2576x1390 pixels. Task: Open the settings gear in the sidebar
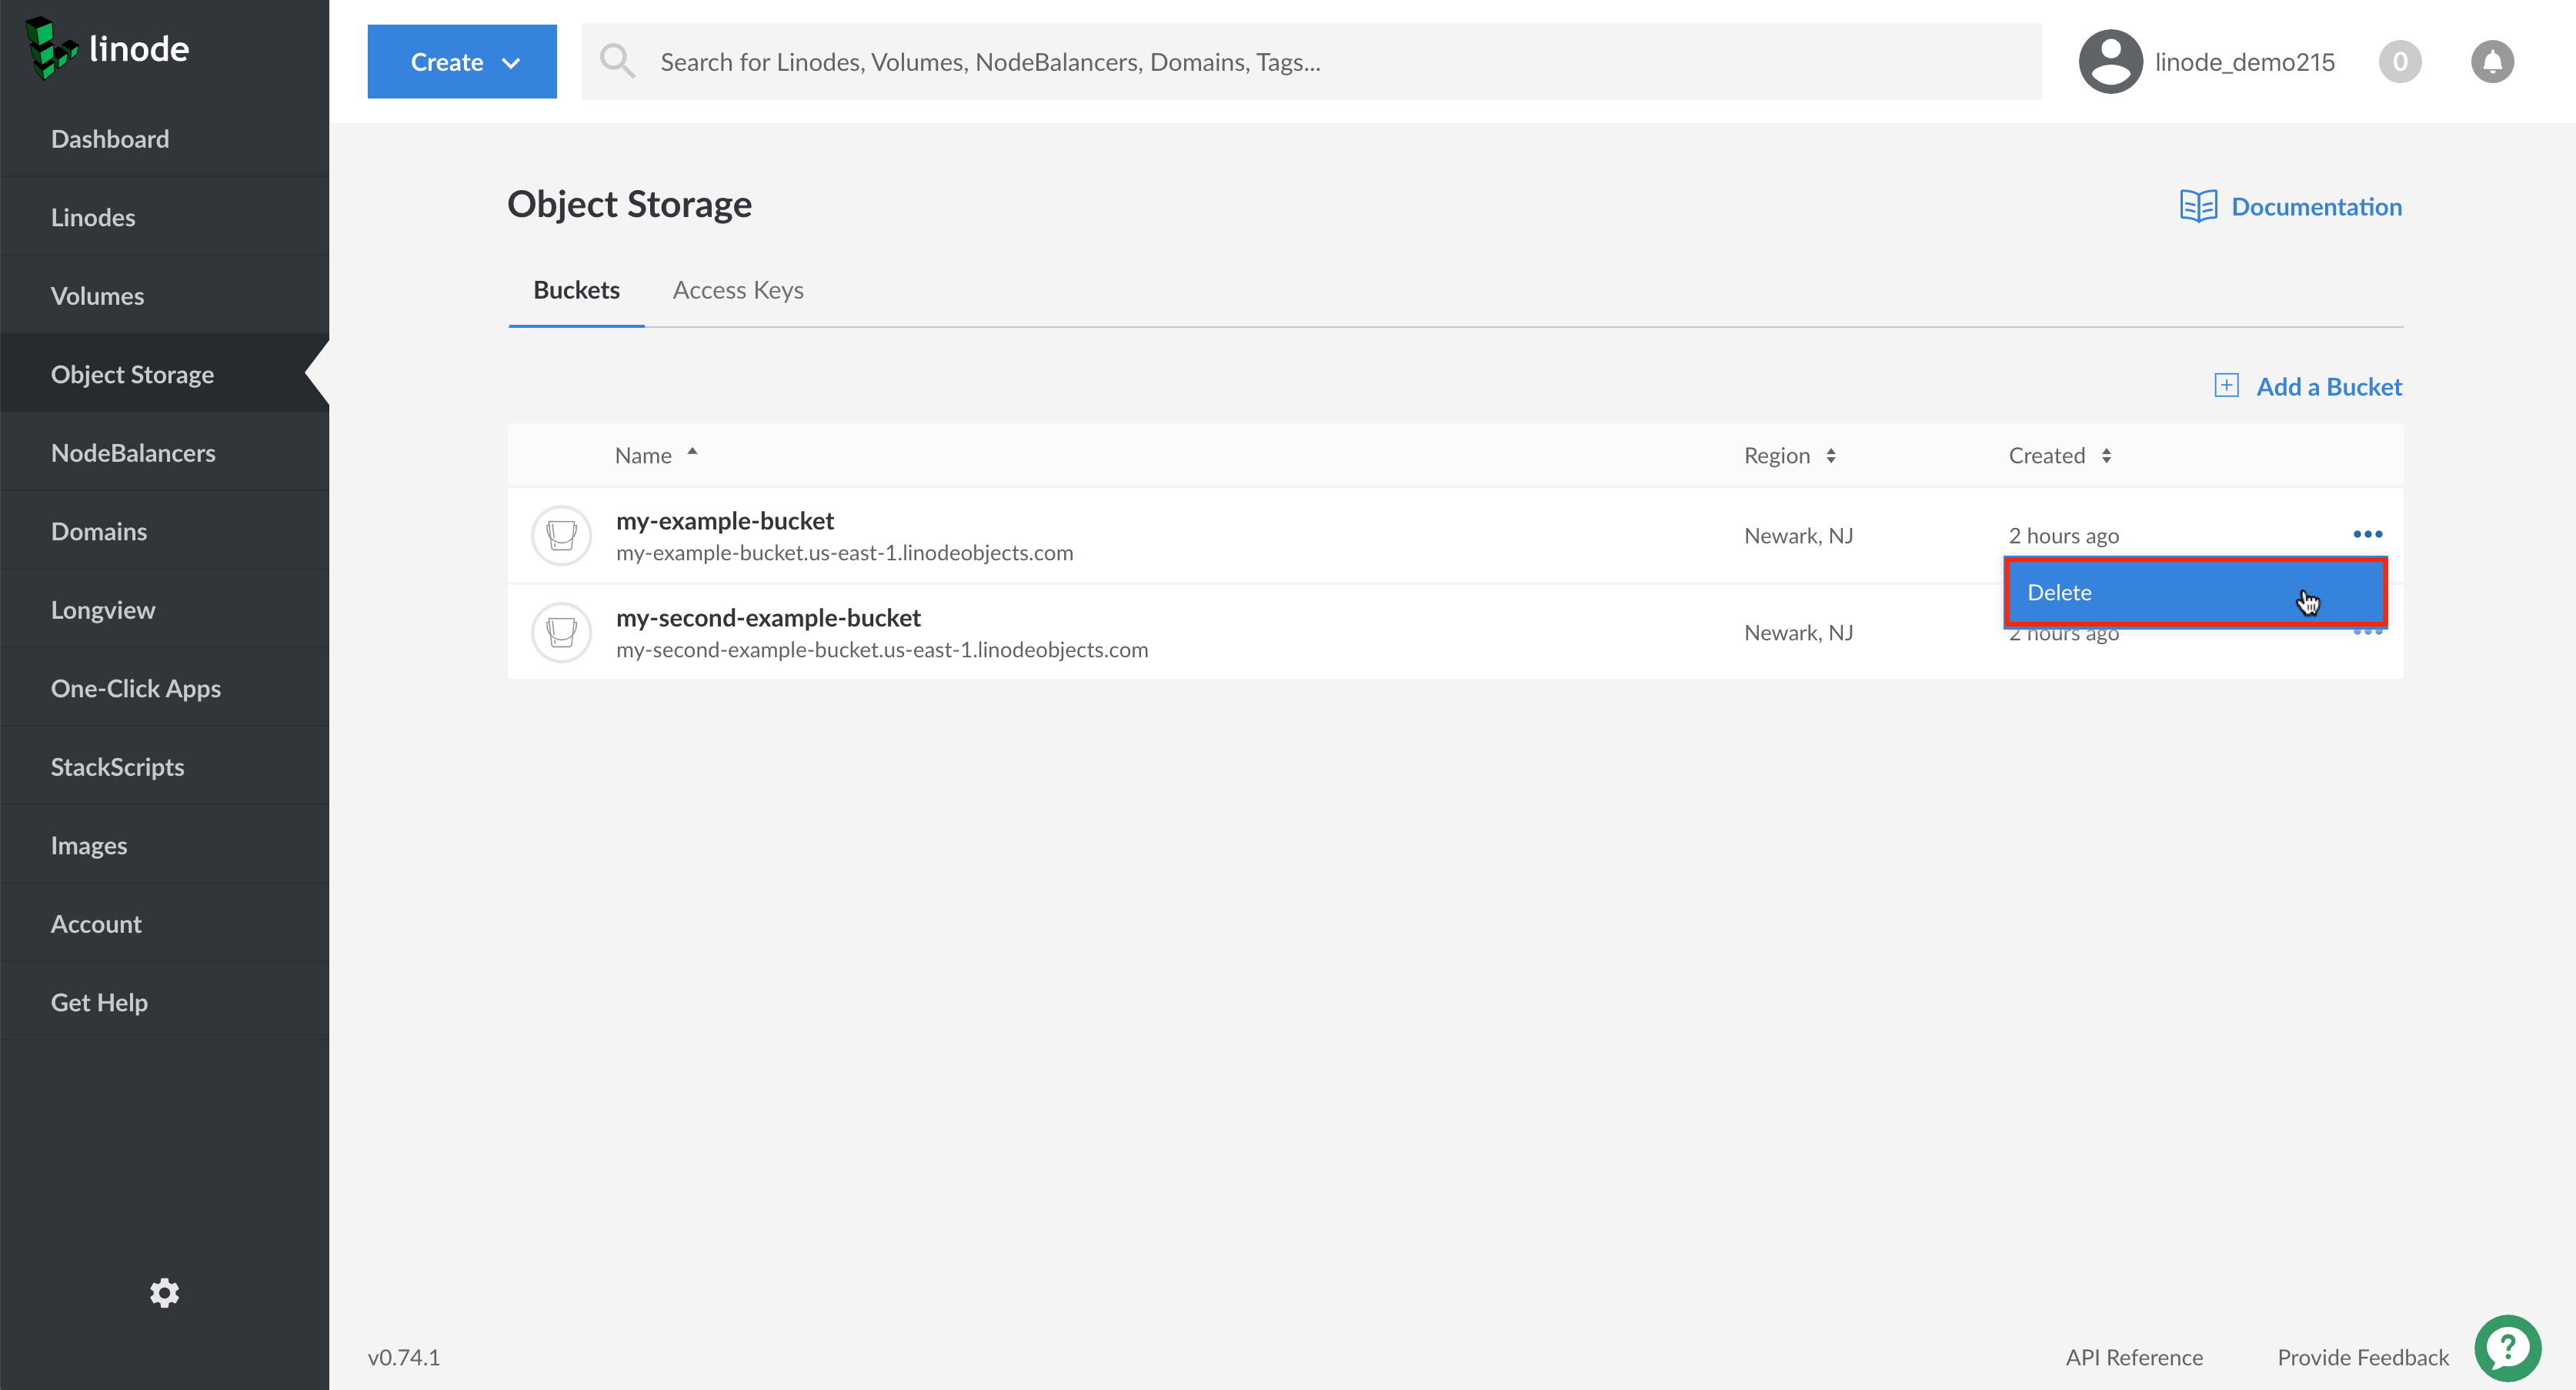point(164,1292)
